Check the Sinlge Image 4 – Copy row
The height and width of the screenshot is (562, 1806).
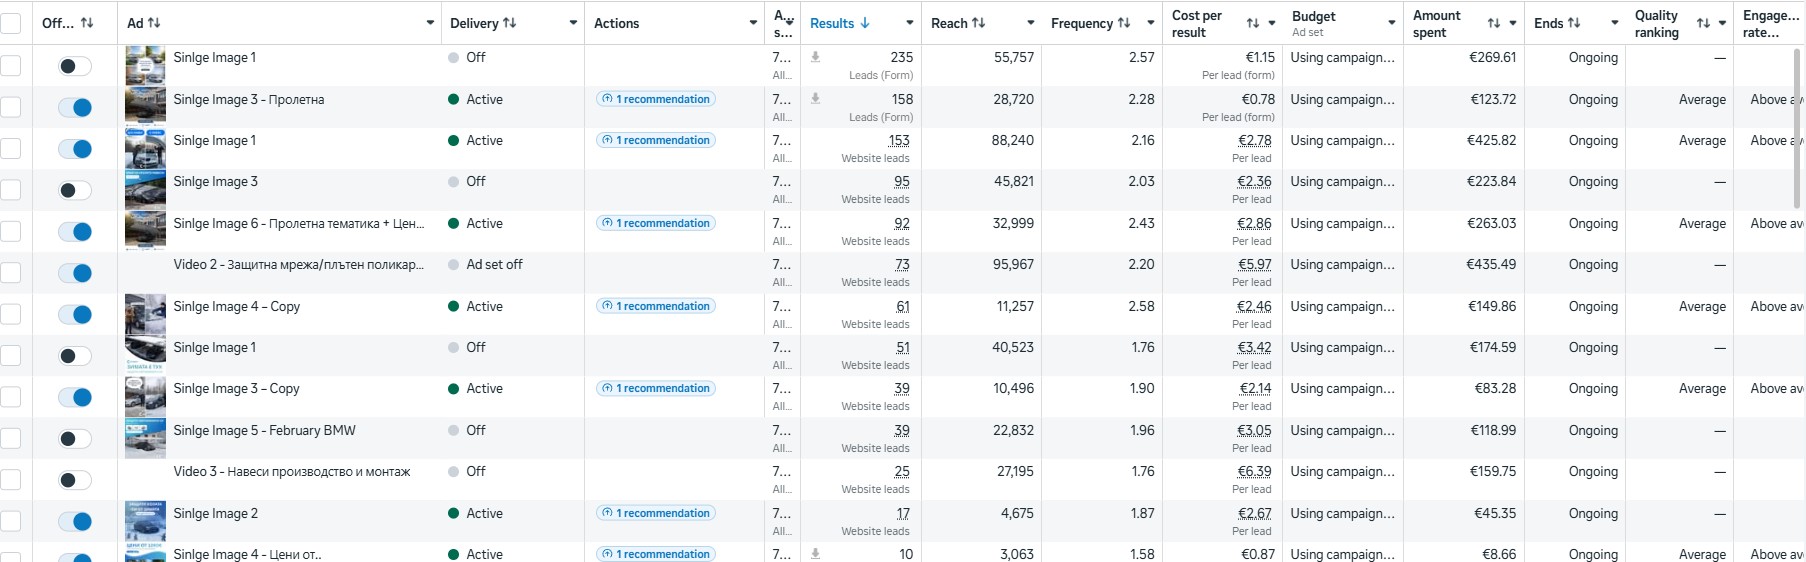pos(10,314)
